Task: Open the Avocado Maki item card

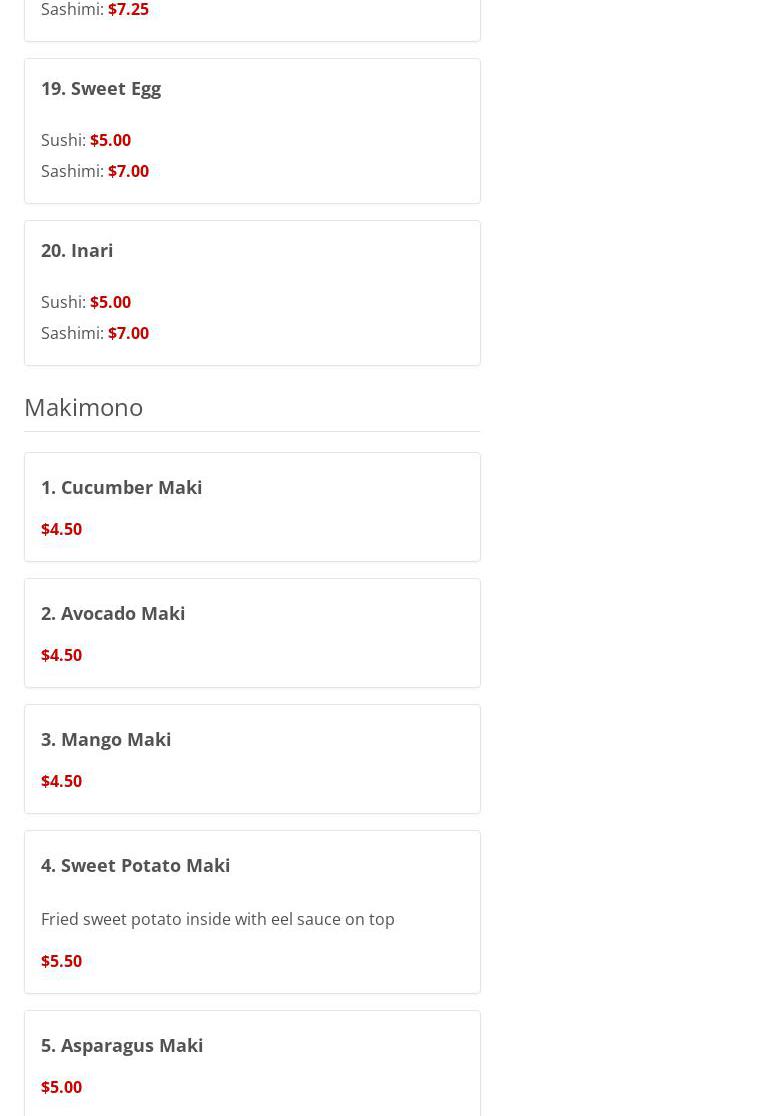Action: coord(253,633)
